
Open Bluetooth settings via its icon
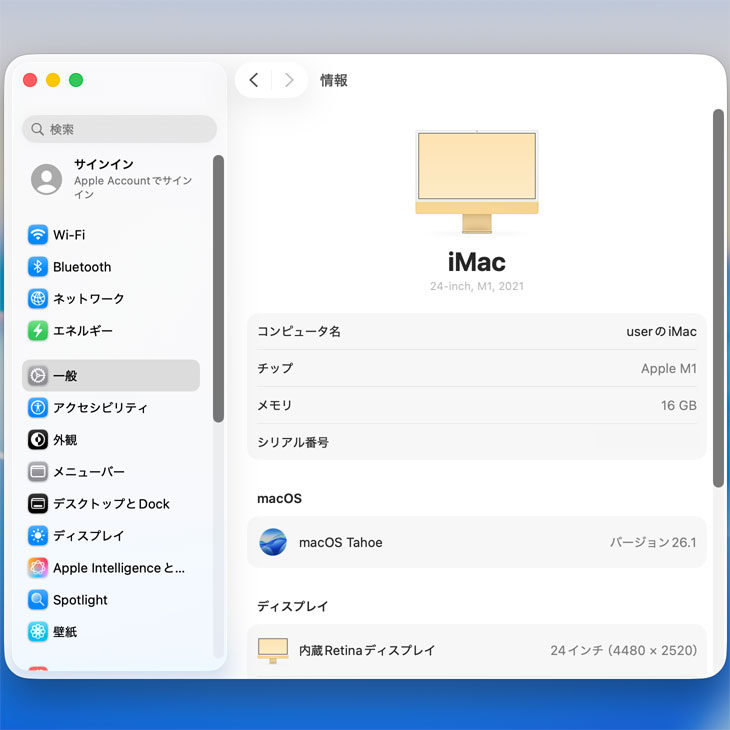click(x=38, y=267)
